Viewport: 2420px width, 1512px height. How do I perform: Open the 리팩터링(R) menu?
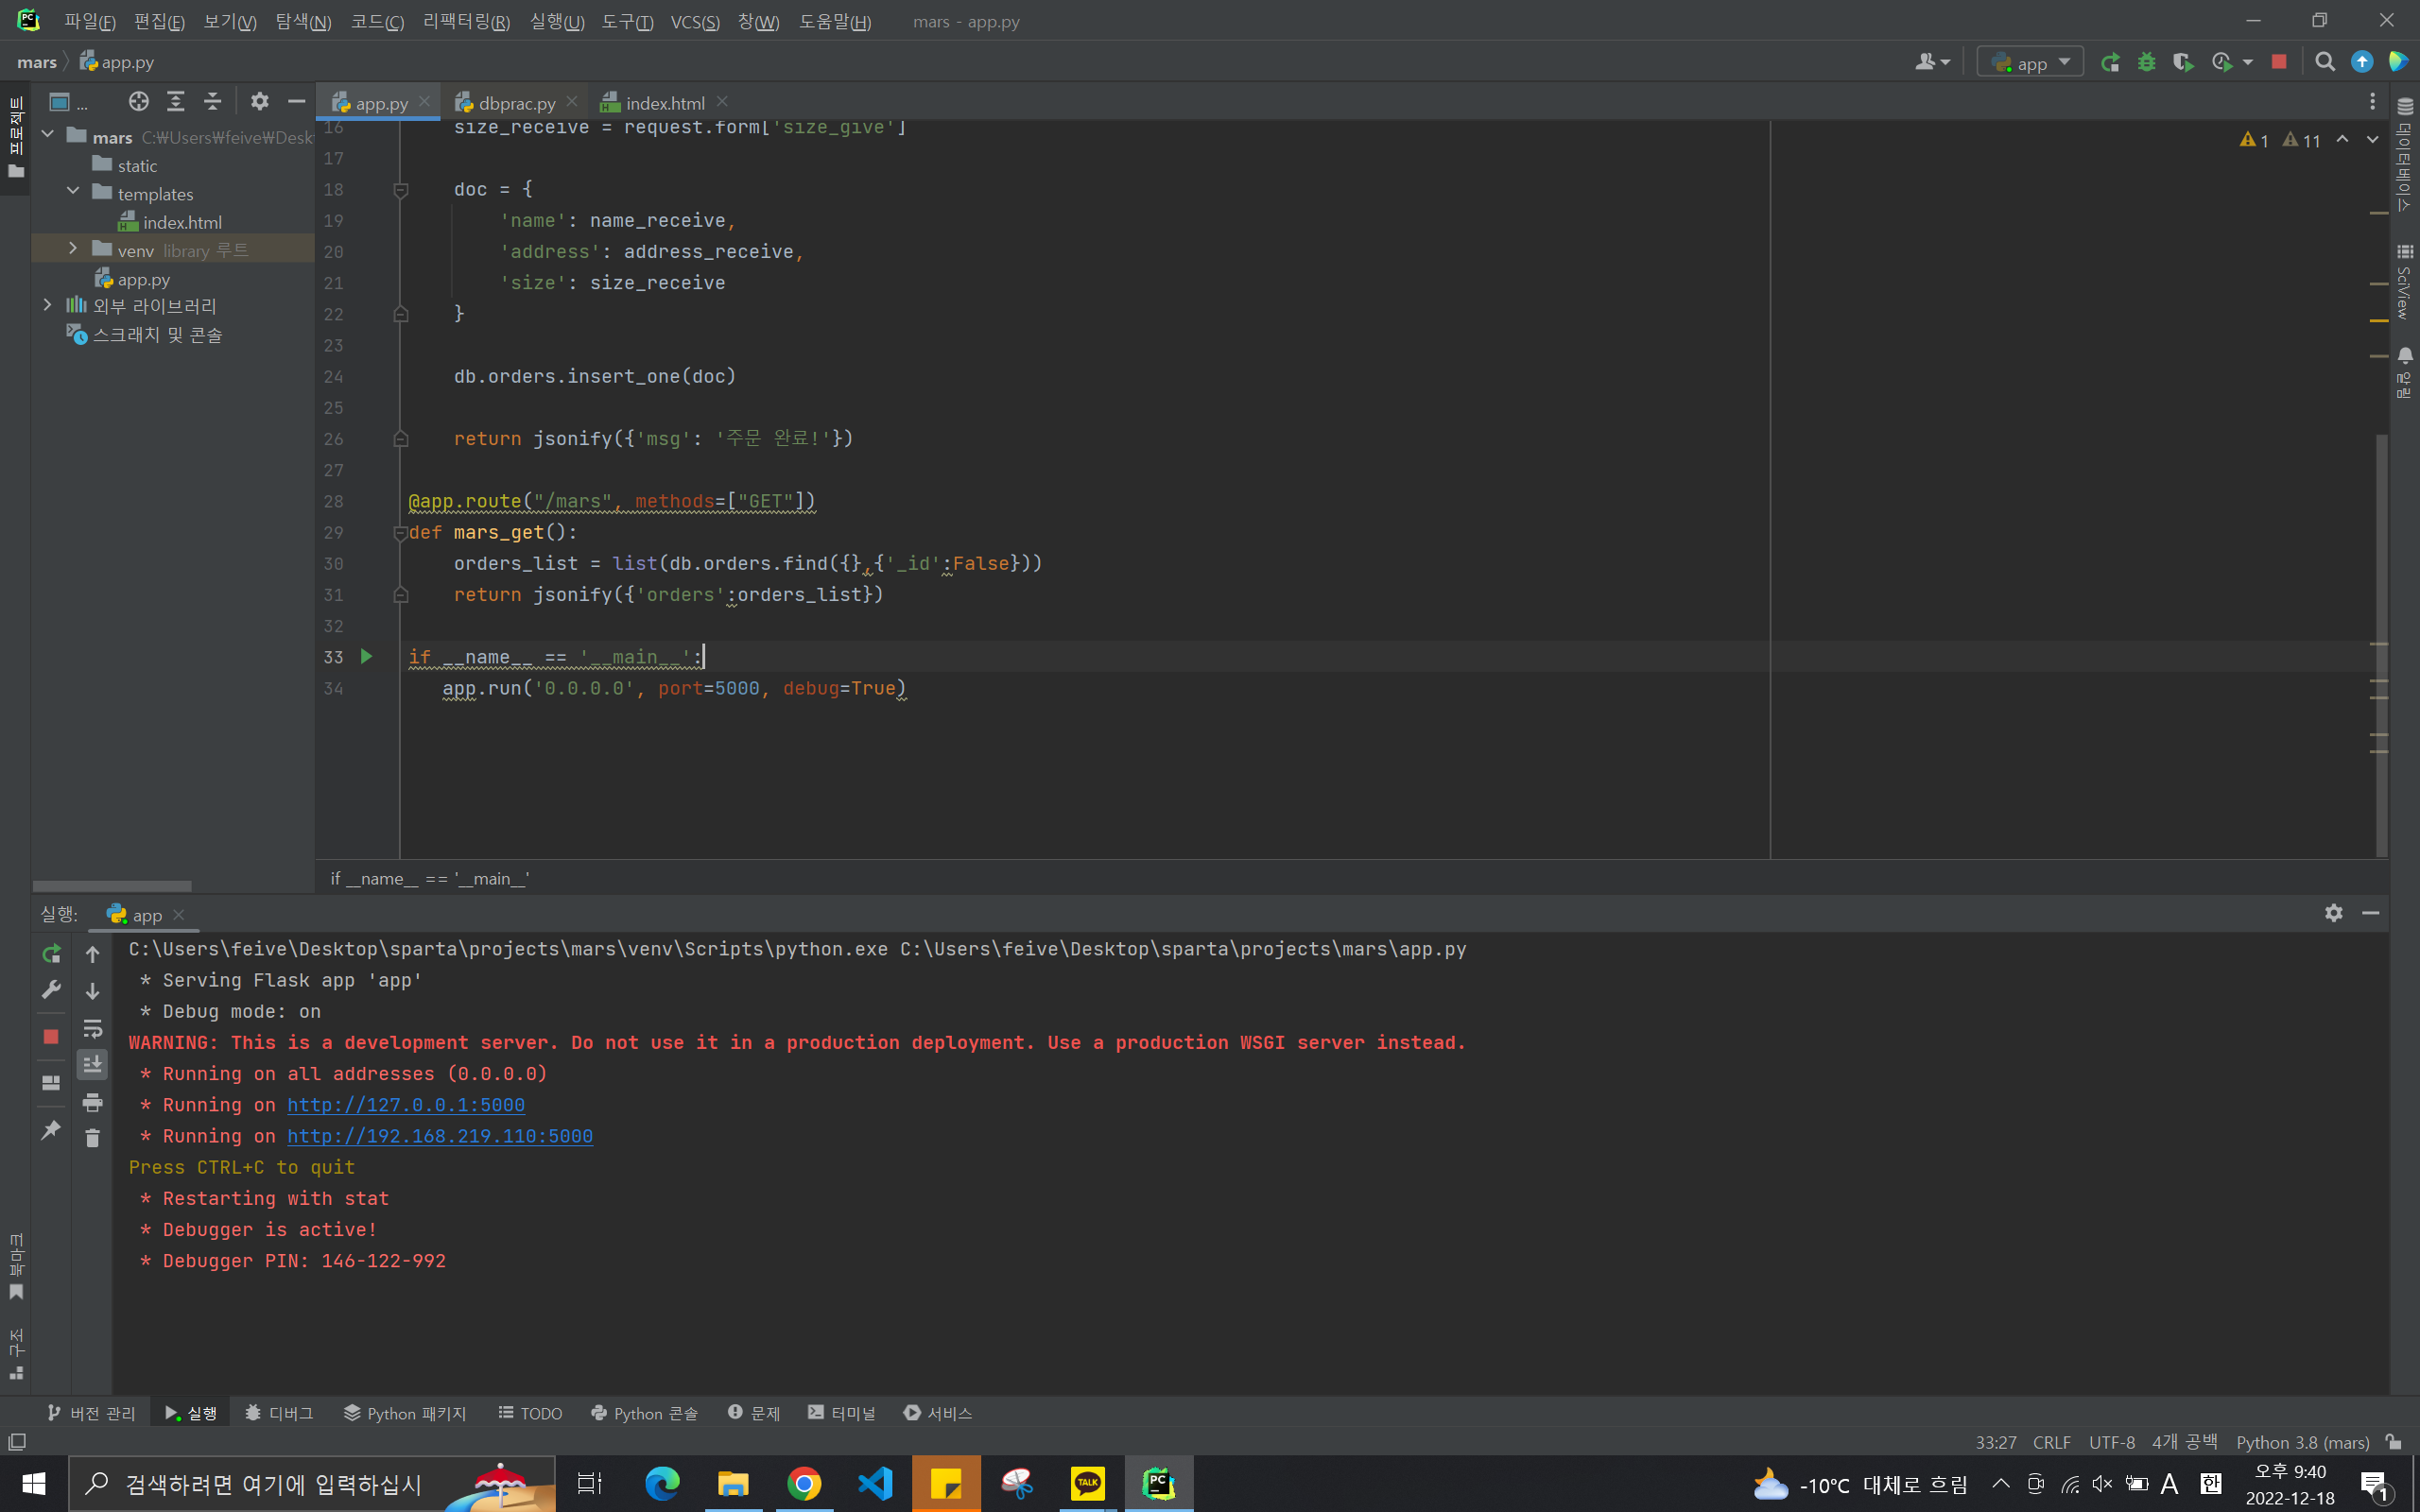coord(466,22)
